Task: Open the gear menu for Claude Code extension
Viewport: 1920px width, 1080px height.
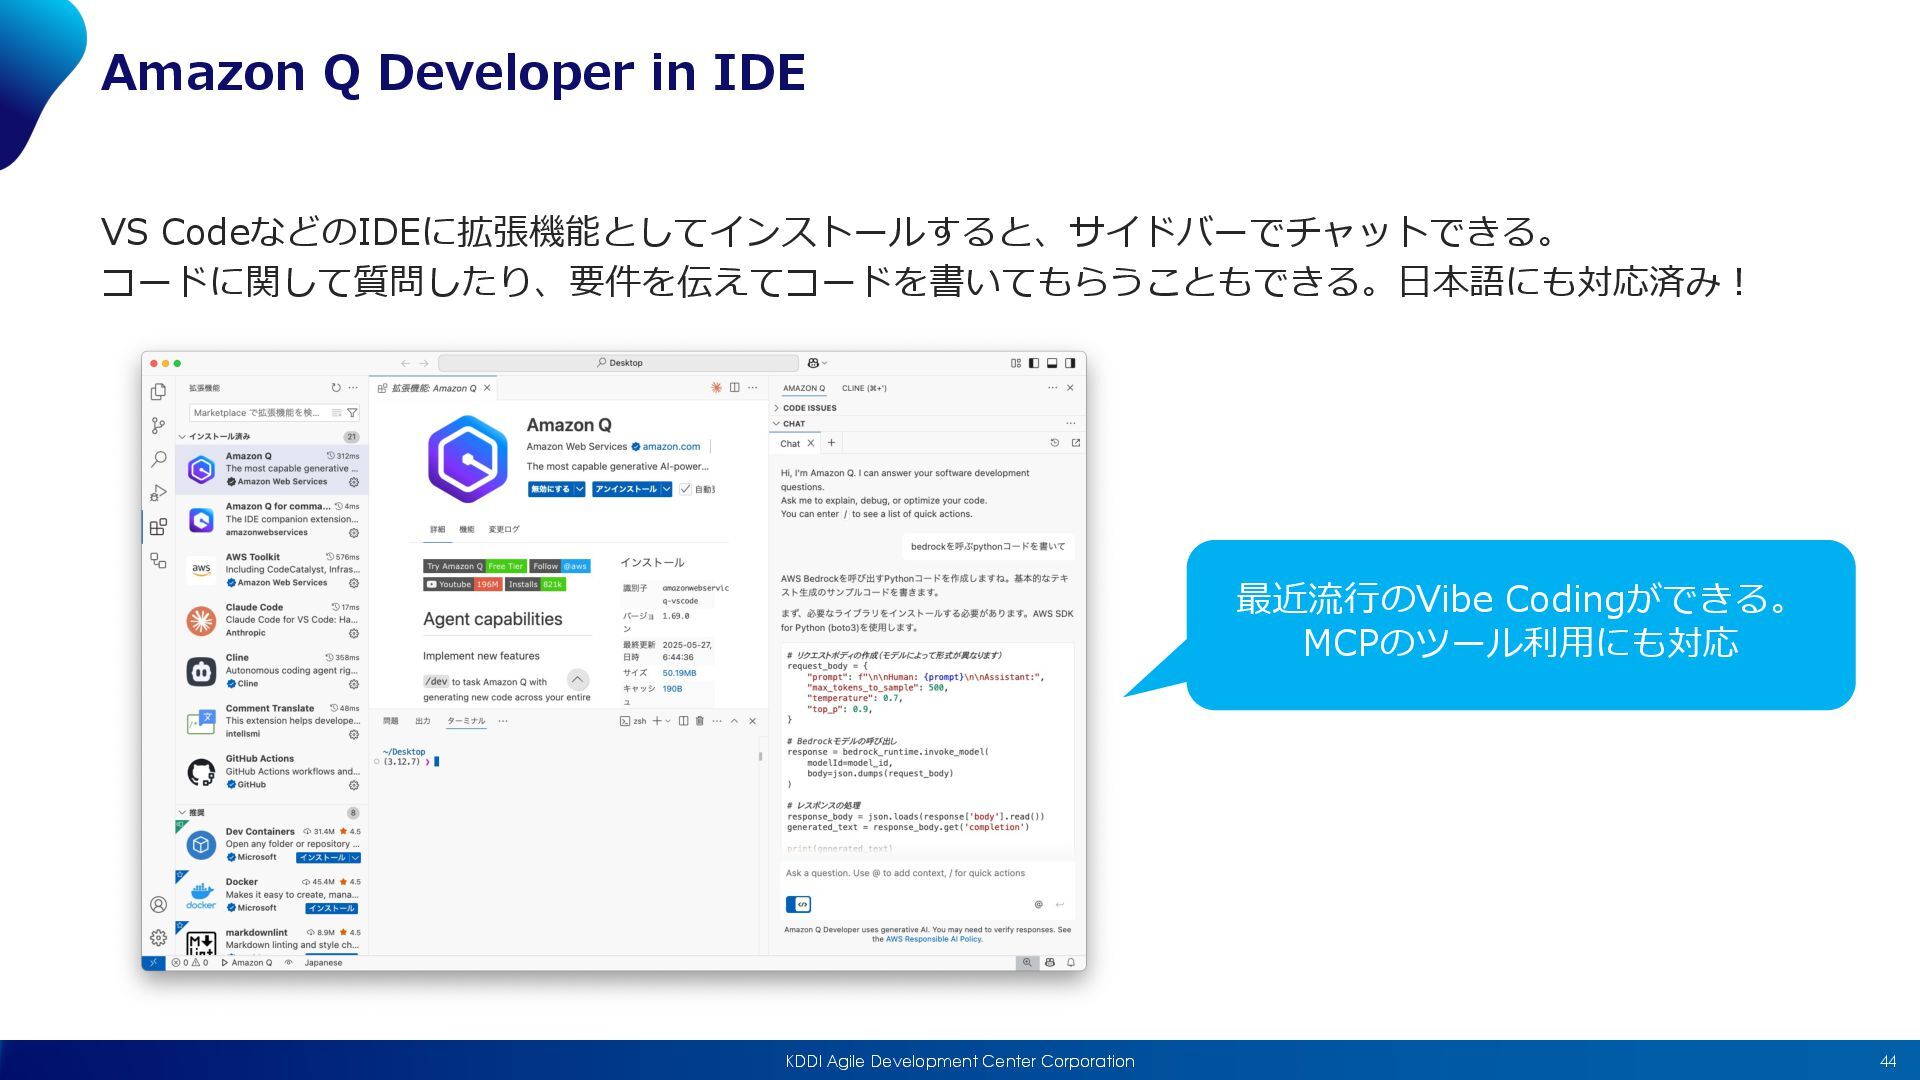Action: coord(353,633)
